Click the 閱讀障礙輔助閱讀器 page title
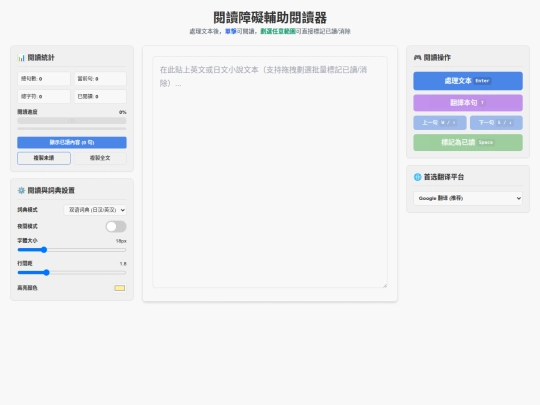 tap(270, 18)
